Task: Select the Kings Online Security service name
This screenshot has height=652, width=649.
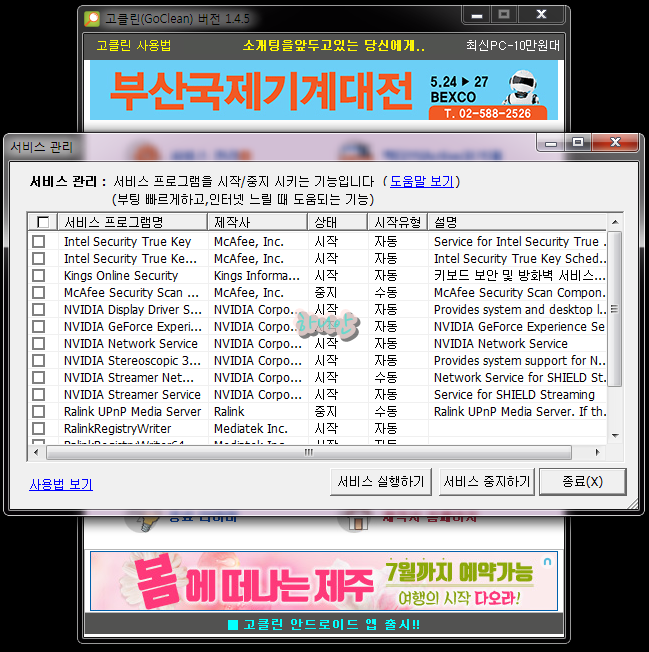Action: click(121, 276)
